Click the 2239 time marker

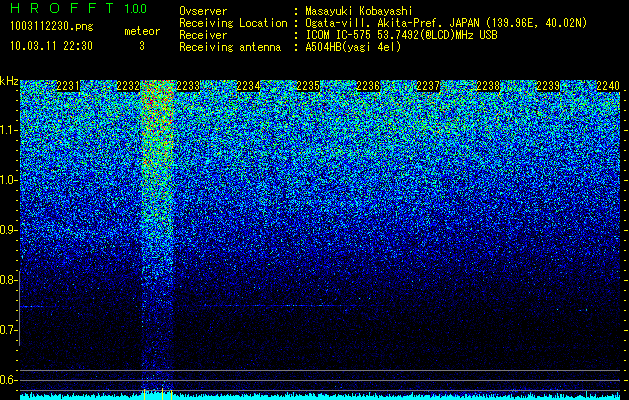(x=548, y=86)
